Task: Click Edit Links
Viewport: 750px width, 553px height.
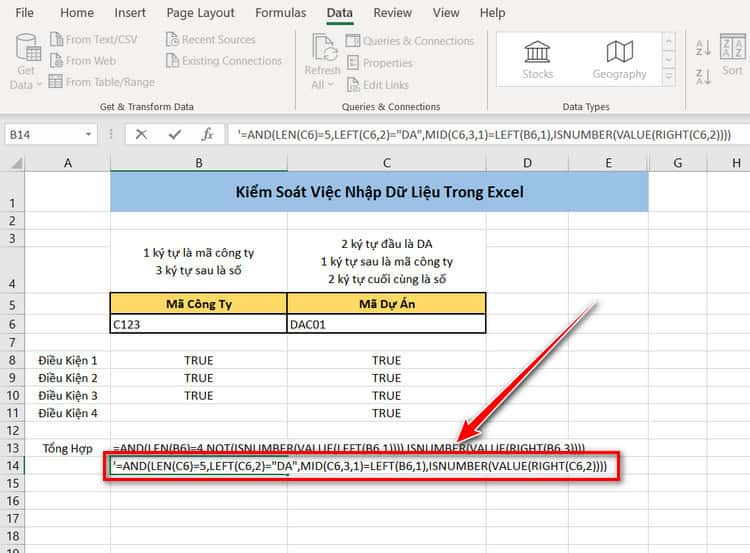Action: [x=378, y=85]
